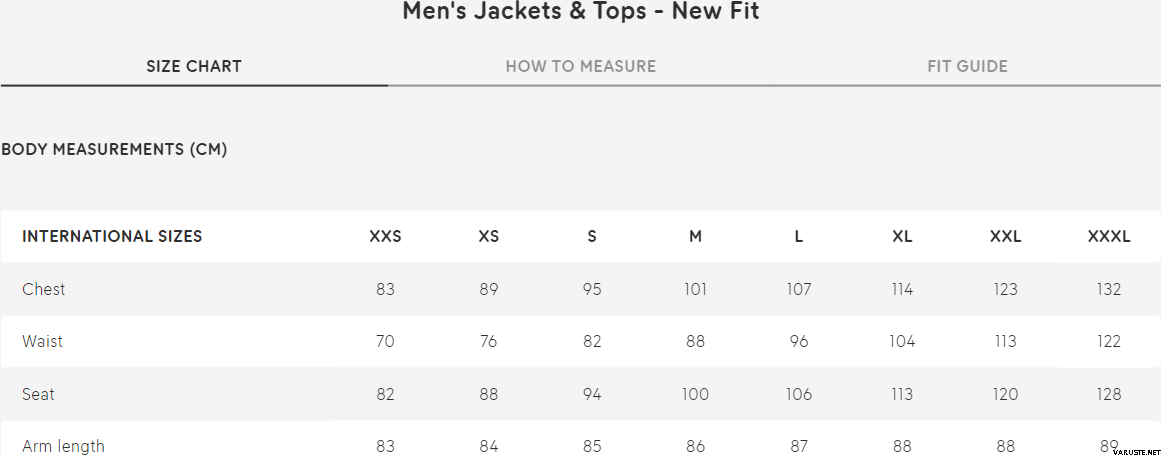This screenshot has width=1161, height=455.
Task: Select the L size column header
Action: point(799,237)
